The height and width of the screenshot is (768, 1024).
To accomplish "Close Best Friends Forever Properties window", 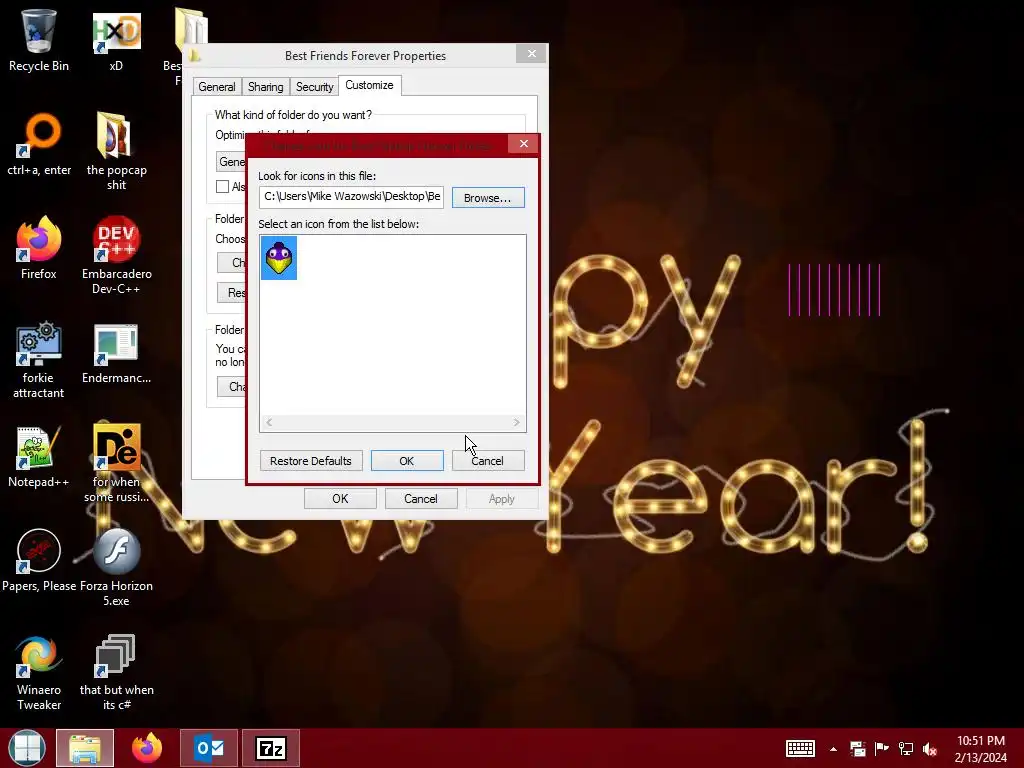I will pos(532,54).
